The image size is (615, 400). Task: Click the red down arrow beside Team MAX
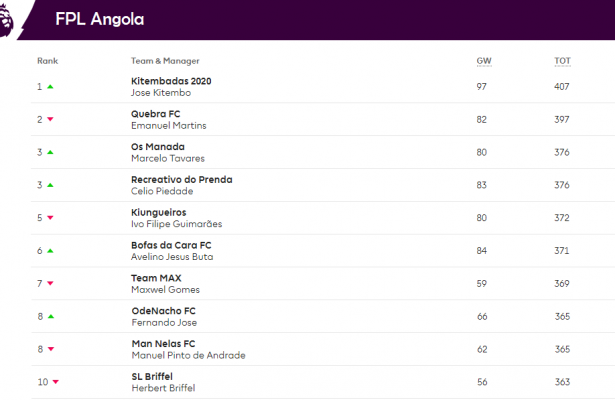(50, 283)
